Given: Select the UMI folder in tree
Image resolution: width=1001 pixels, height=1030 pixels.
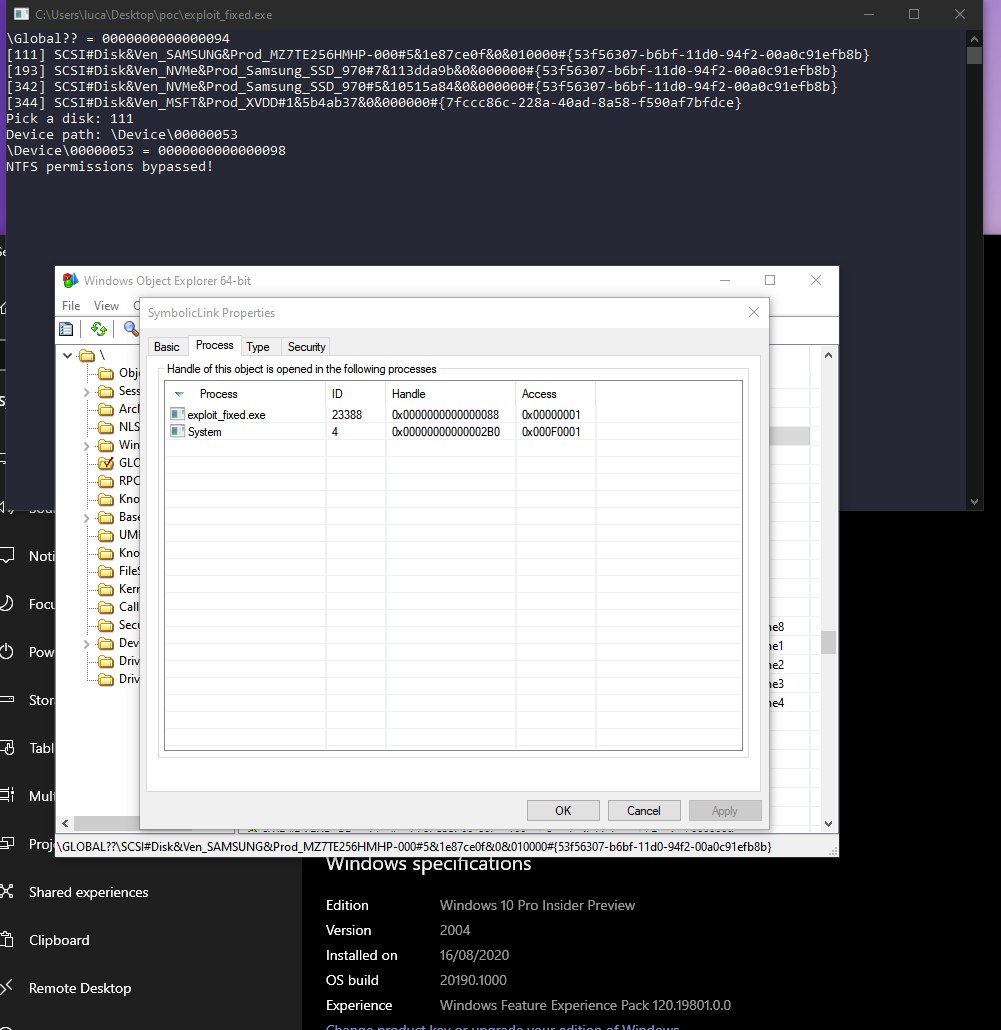Looking at the screenshot, I should (x=118, y=535).
